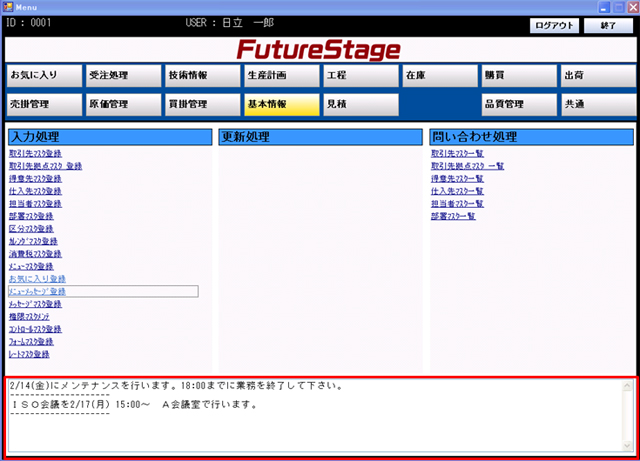The height and width of the screenshot is (461, 640).
Task: Open 取引先マスタ登録 link
Action: point(35,154)
